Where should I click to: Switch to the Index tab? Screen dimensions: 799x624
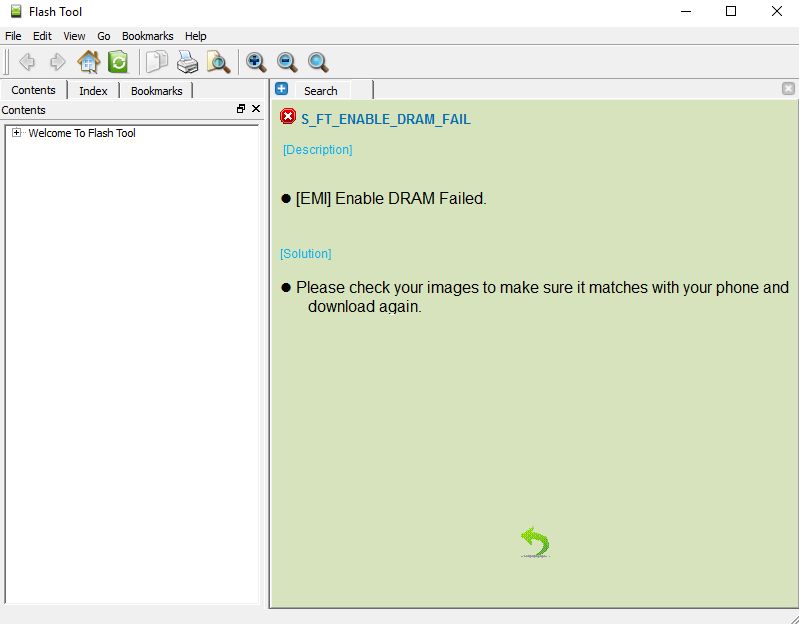pyautogui.click(x=93, y=91)
